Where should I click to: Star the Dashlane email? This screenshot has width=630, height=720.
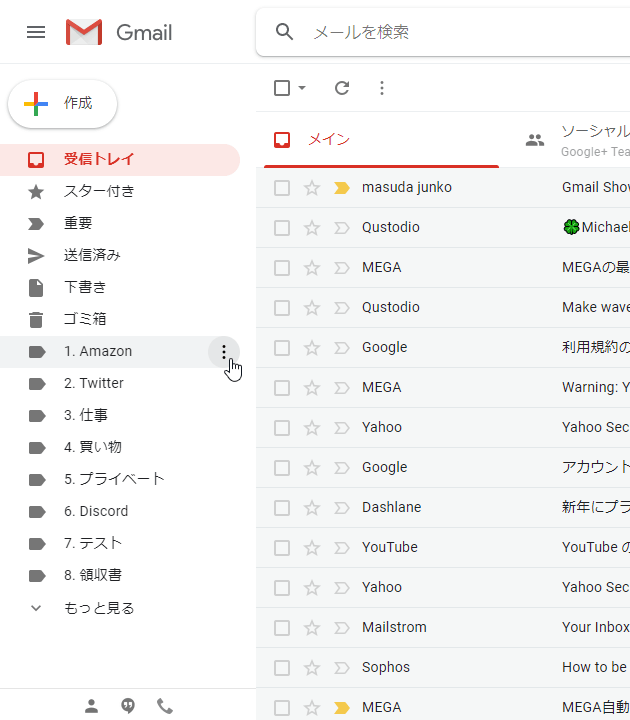(x=312, y=508)
